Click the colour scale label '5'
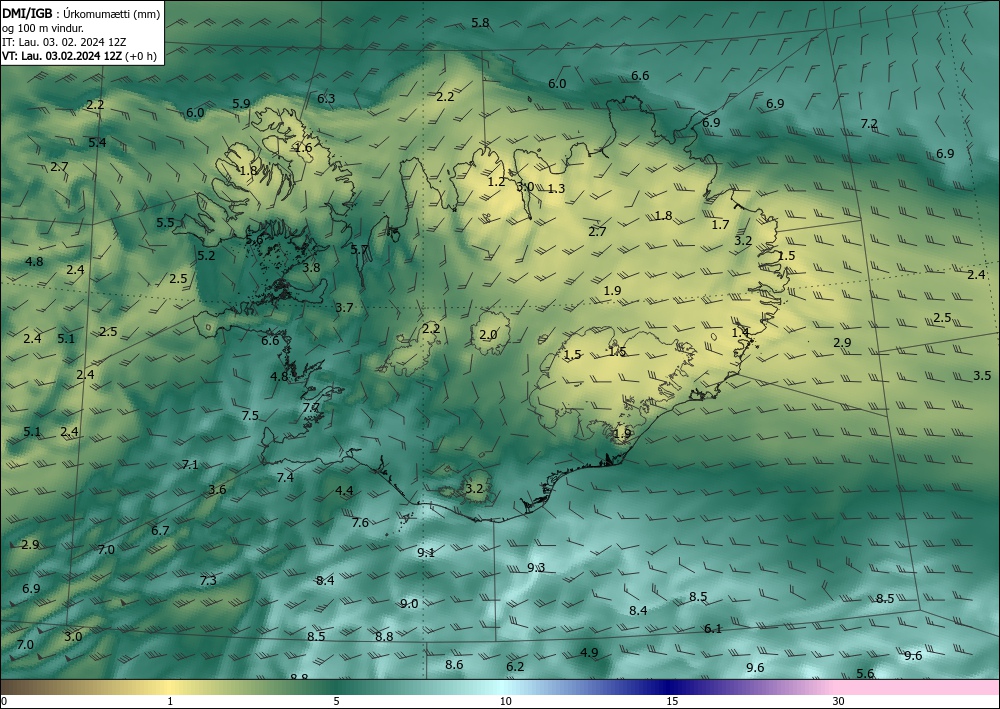The width and height of the screenshot is (1000, 709). pyautogui.click(x=336, y=701)
